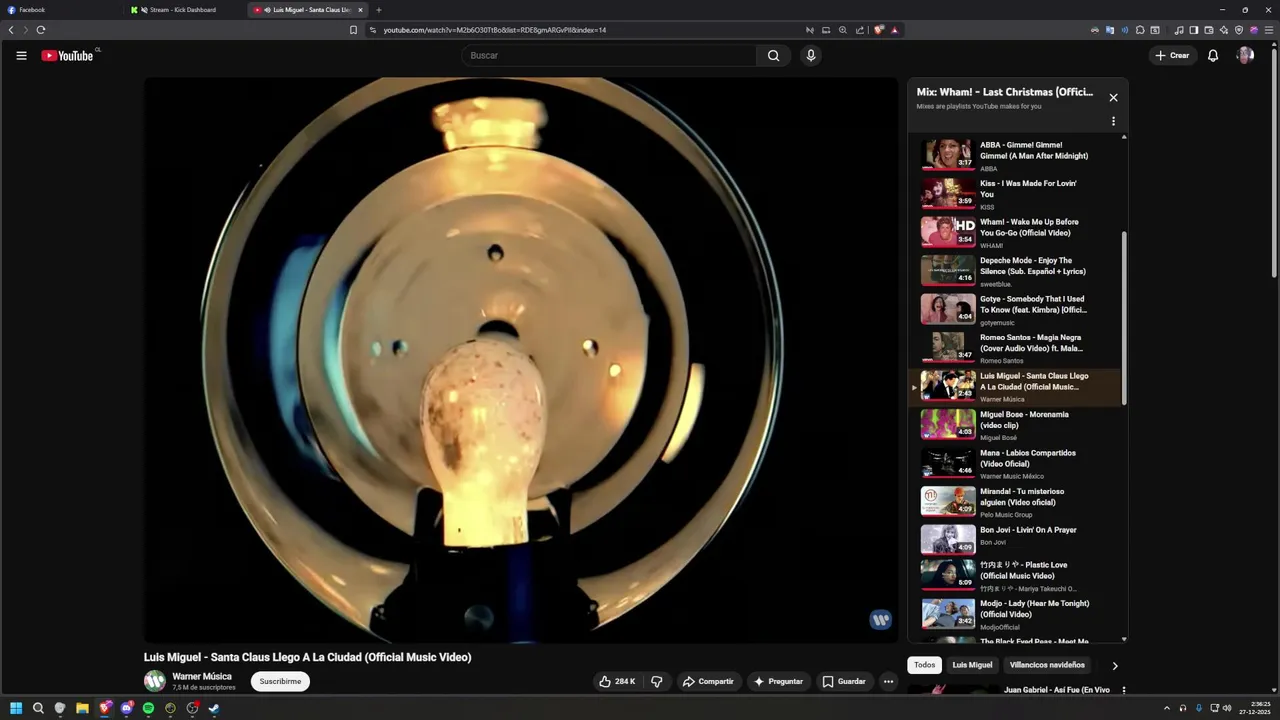Play Depeche Mode Enjoy The Silence

click(x=1014, y=271)
